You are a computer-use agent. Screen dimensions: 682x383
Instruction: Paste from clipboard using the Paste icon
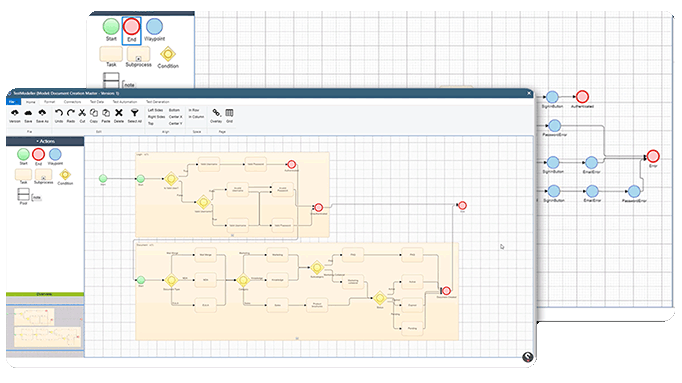[x=106, y=113]
